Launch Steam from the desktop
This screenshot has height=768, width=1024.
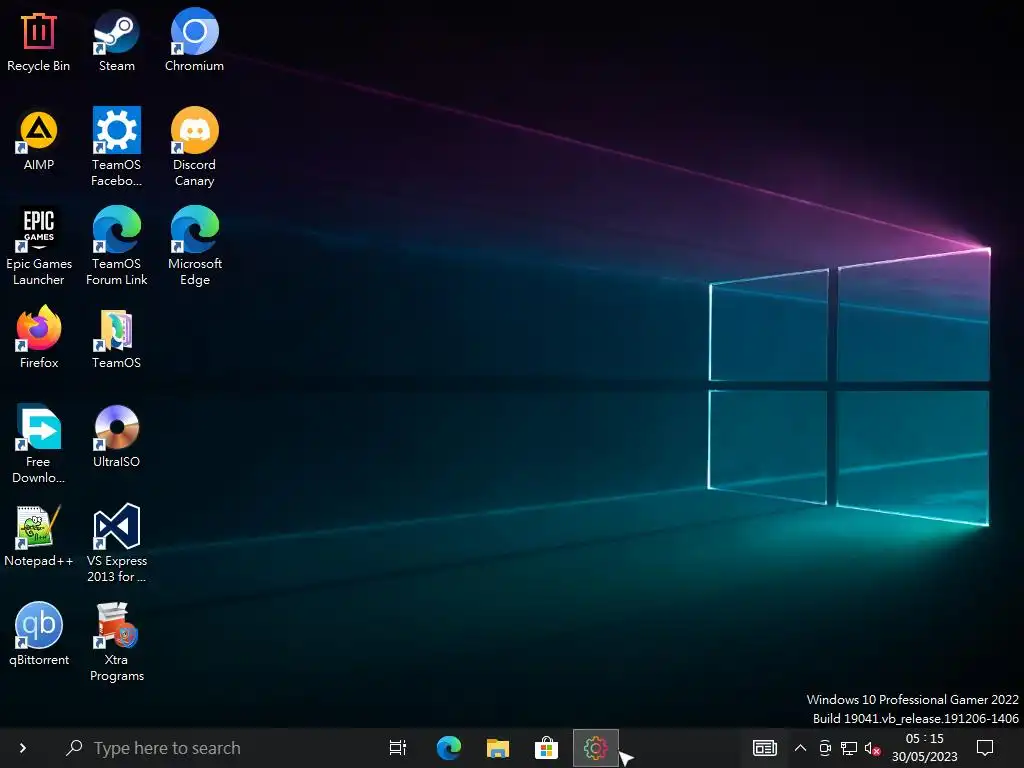pos(116,40)
